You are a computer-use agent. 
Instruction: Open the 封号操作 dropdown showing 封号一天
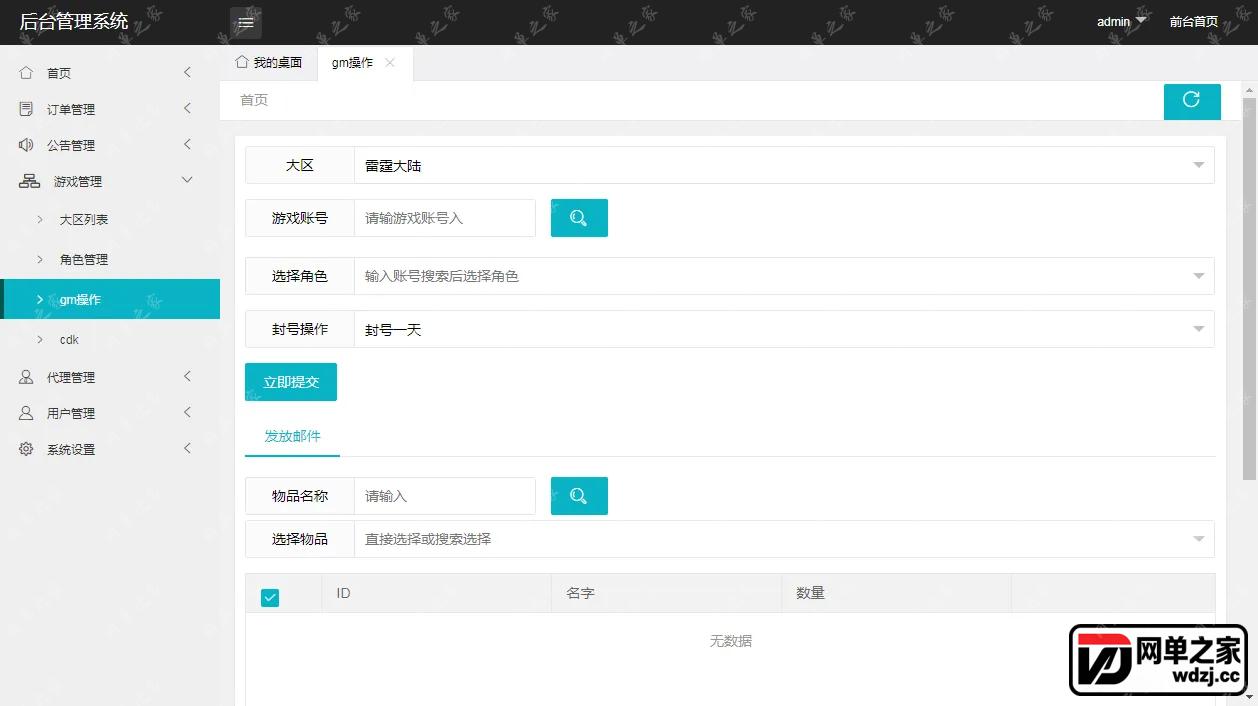(784, 329)
